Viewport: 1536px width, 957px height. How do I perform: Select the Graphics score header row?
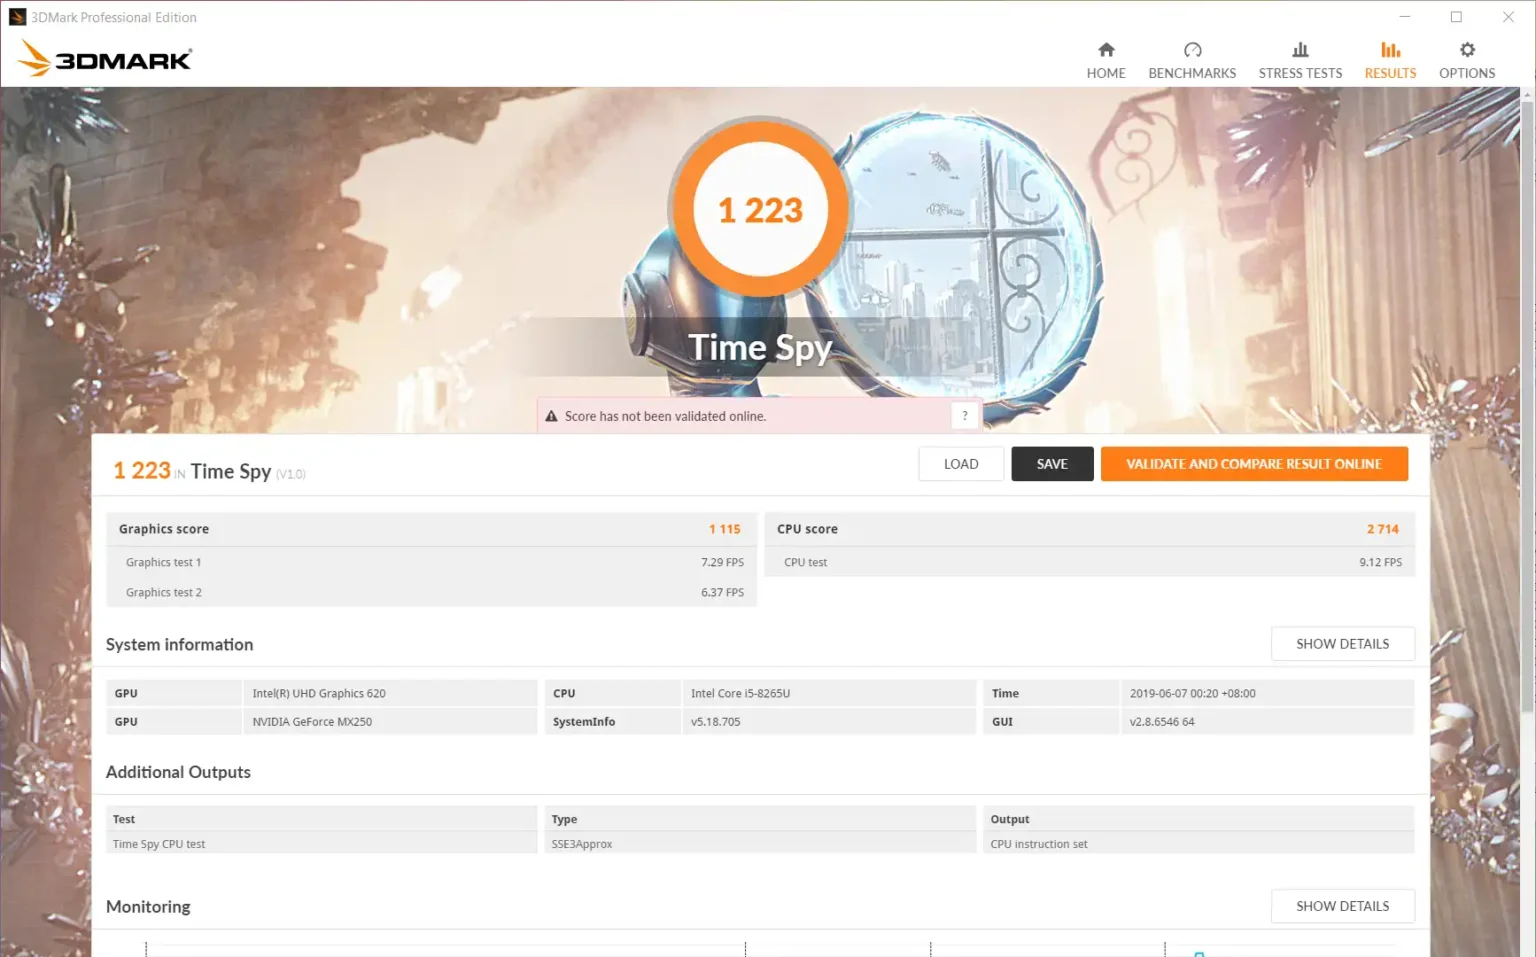(431, 529)
